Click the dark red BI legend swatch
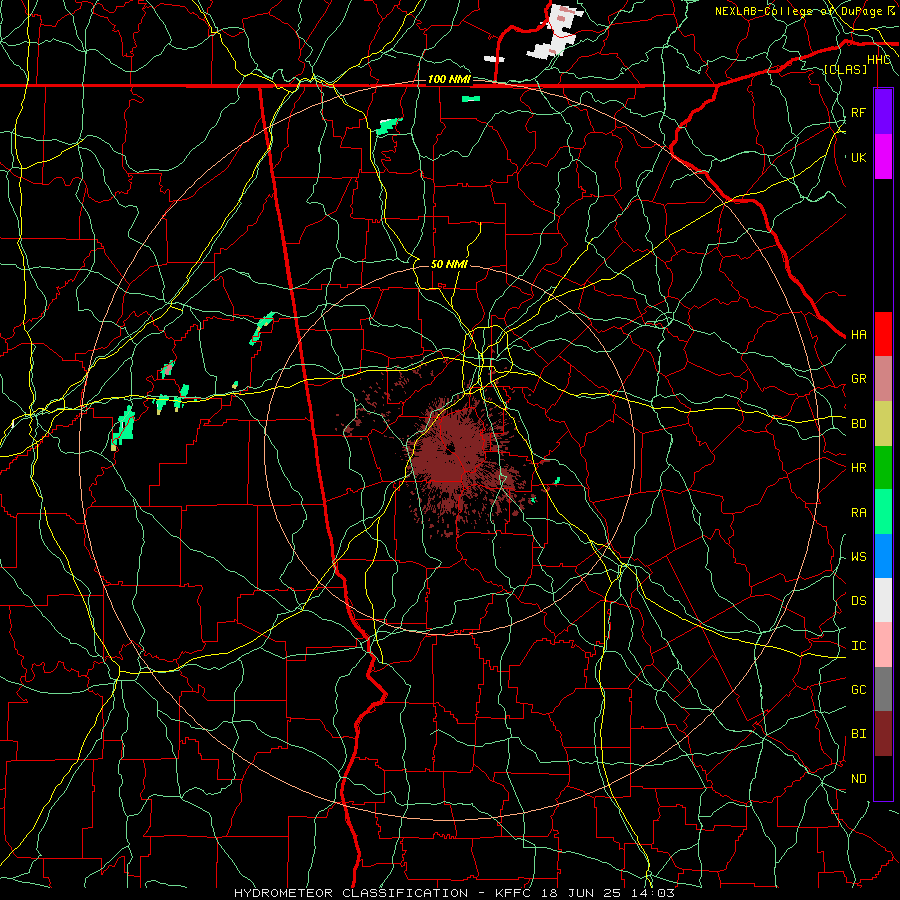 [883, 734]
